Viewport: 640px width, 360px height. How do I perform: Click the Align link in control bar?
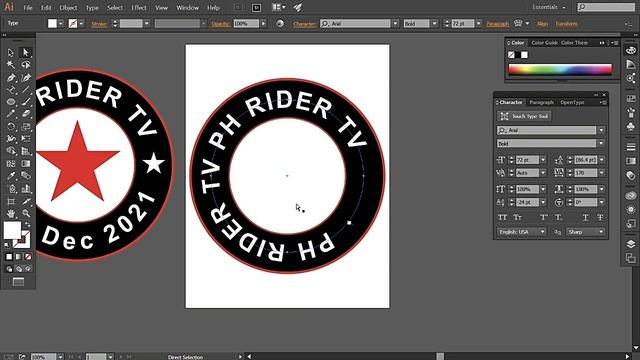(542, 24)
